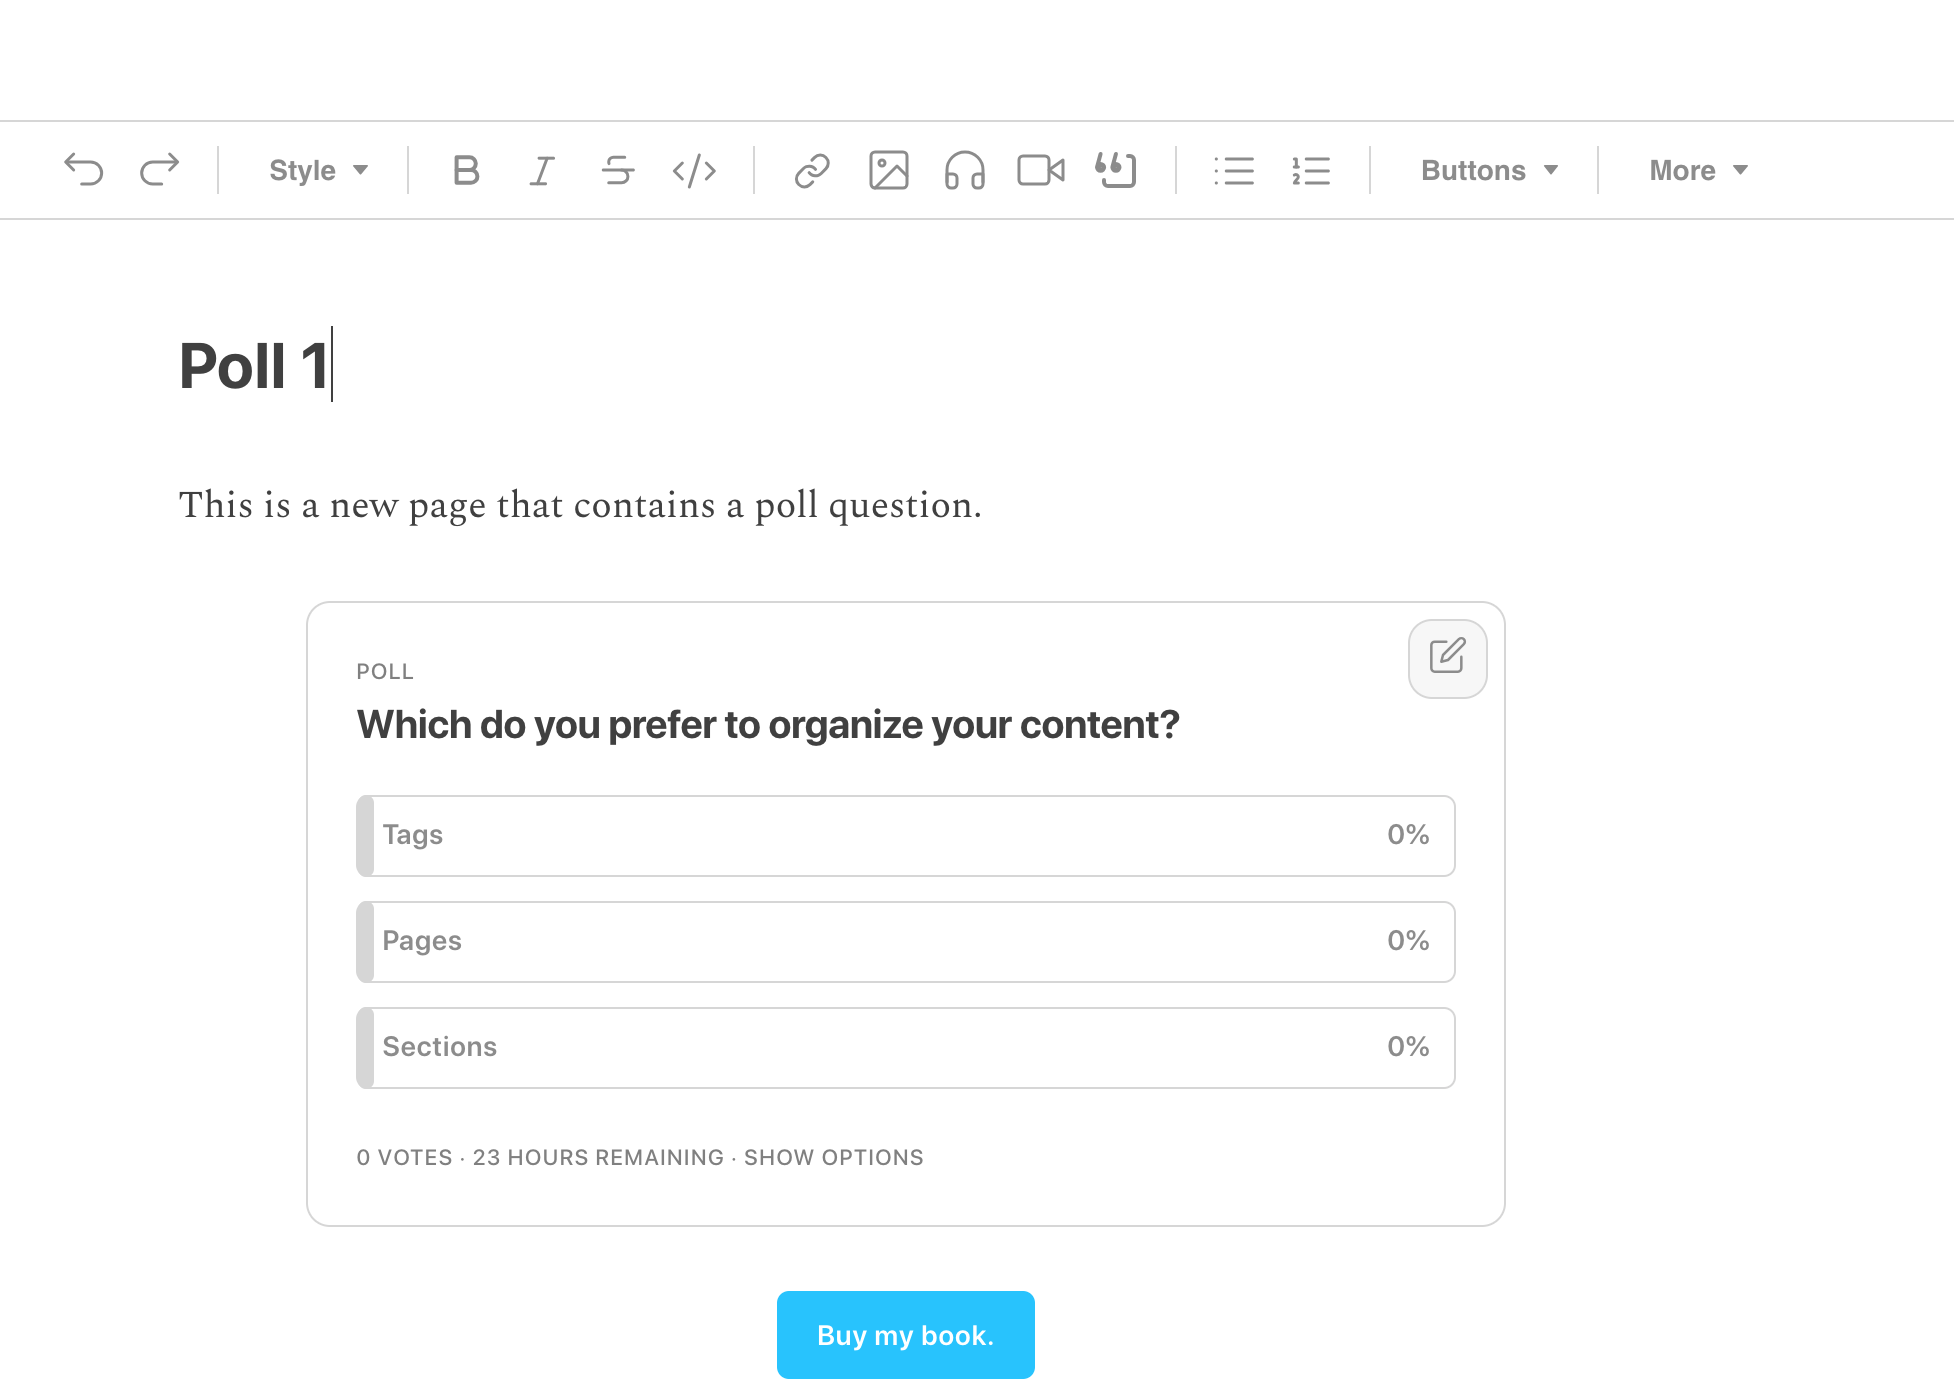The height and width of the screenshot is (1384, 1954).
Task: Redo the last edit
Action: pos(159,170)
